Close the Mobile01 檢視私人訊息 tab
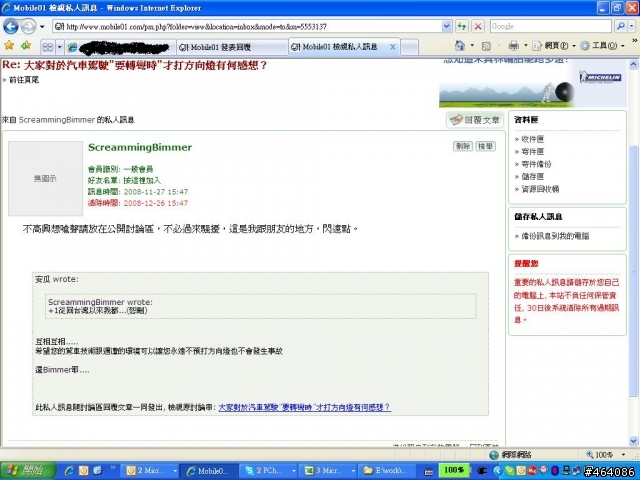Image resolution: width=640 pixels, height=480 pixels. (392, 47)
